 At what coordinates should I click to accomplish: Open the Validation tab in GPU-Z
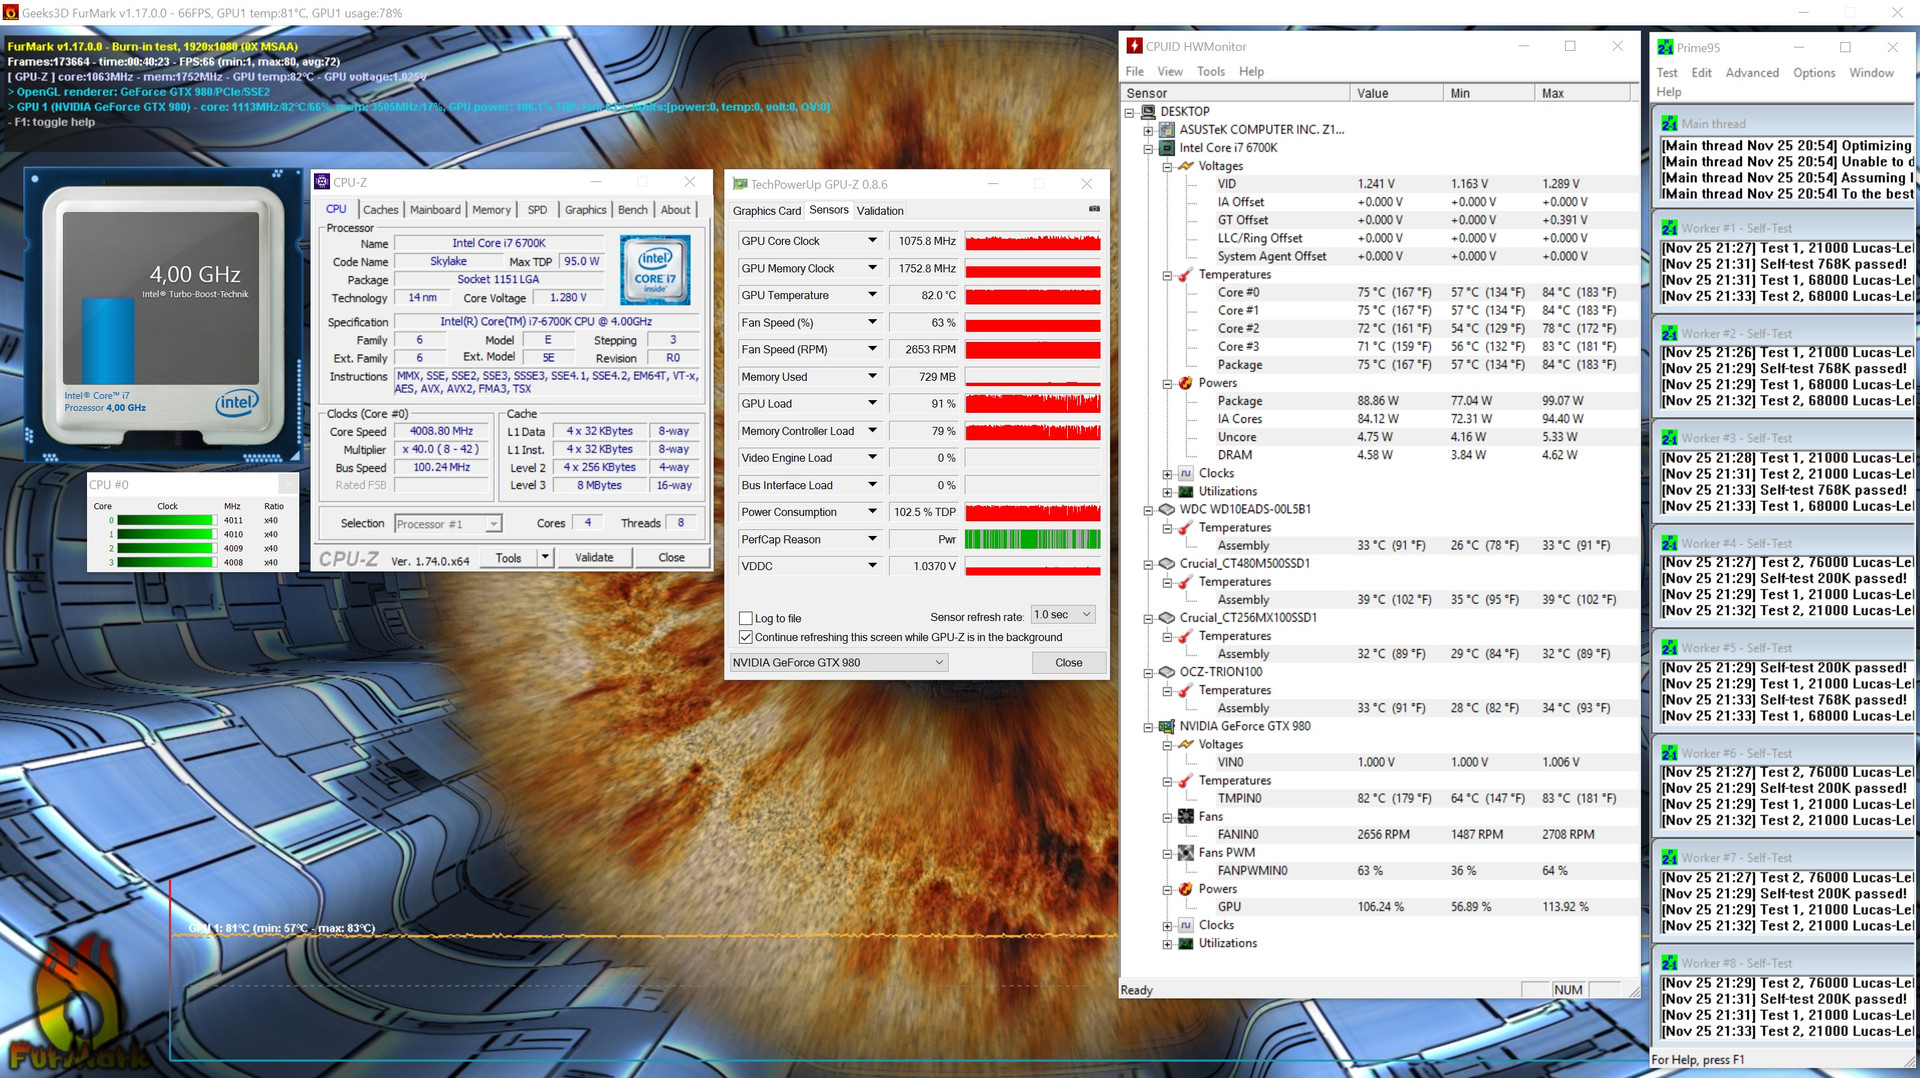click(880, 211)
